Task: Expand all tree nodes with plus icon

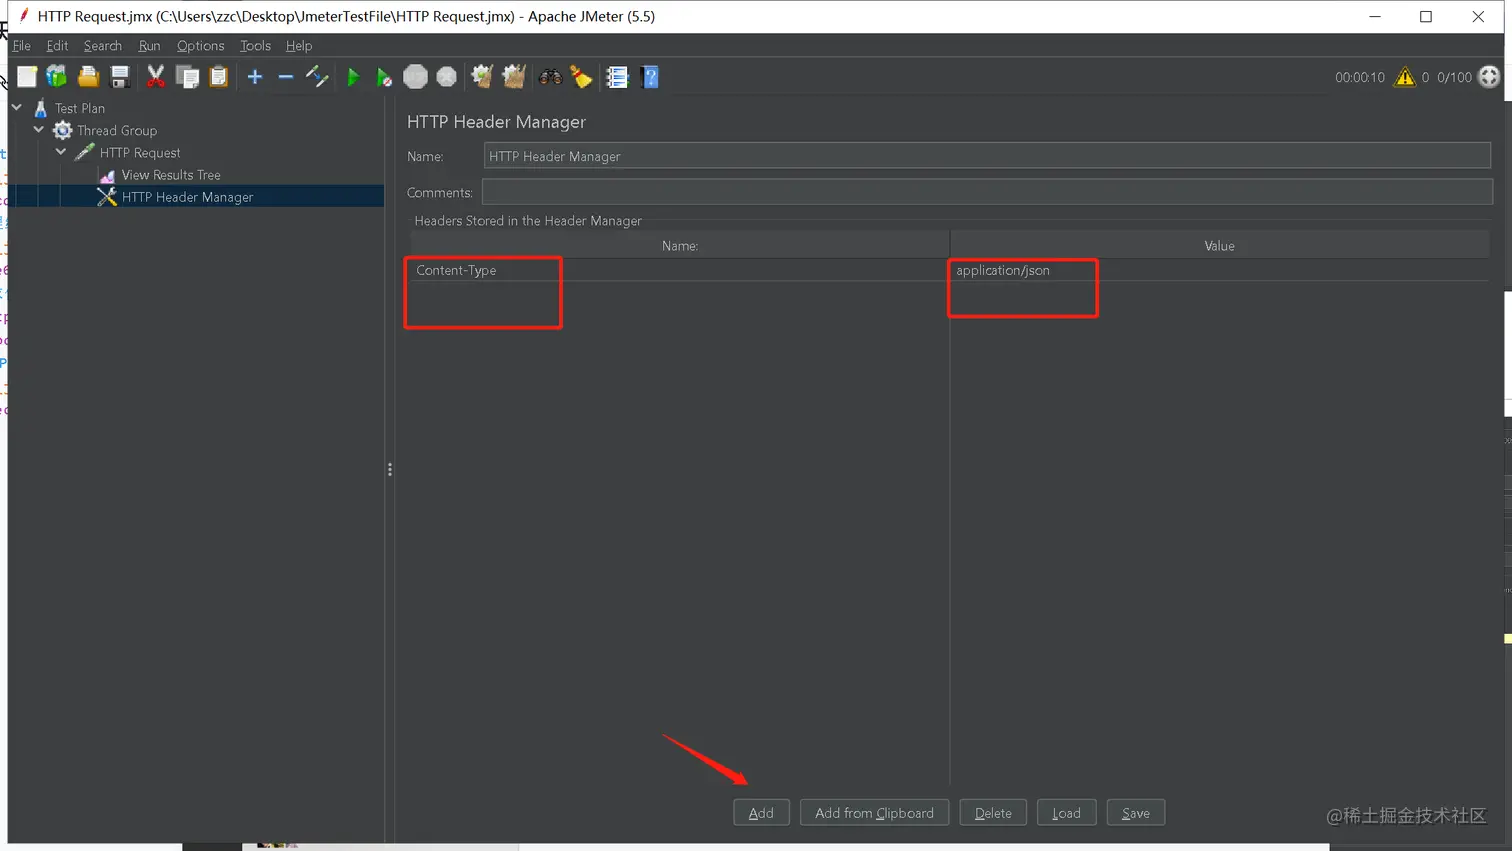Action: pyautogui.click(x=255, y=77)
